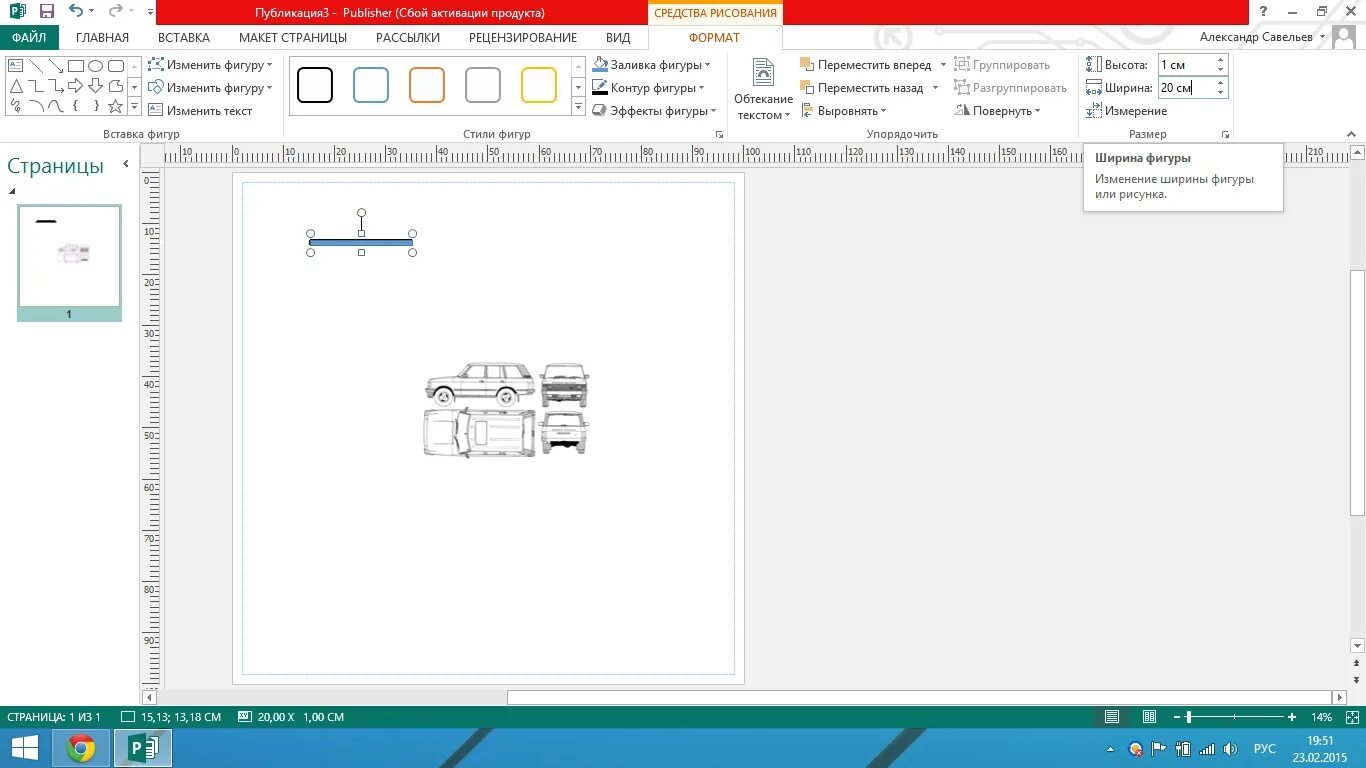Collapse the Страницы pages pane

click(x=126, y=164)
